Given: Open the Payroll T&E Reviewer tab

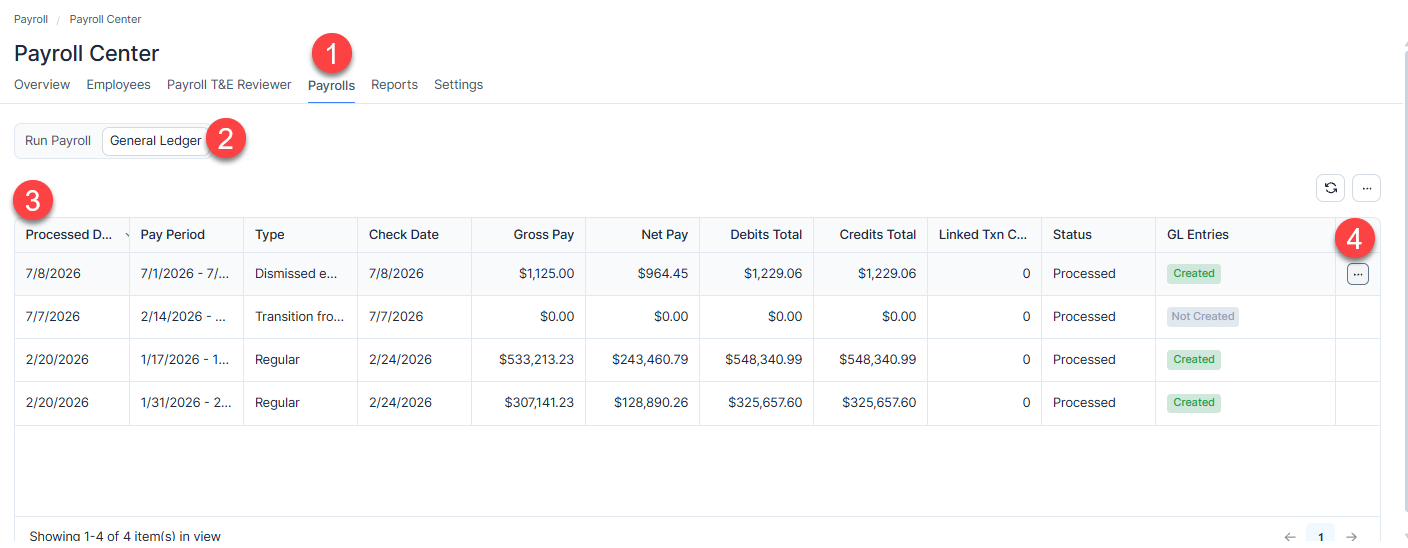Looking at the screenshot, I should [x=229, y=85].
